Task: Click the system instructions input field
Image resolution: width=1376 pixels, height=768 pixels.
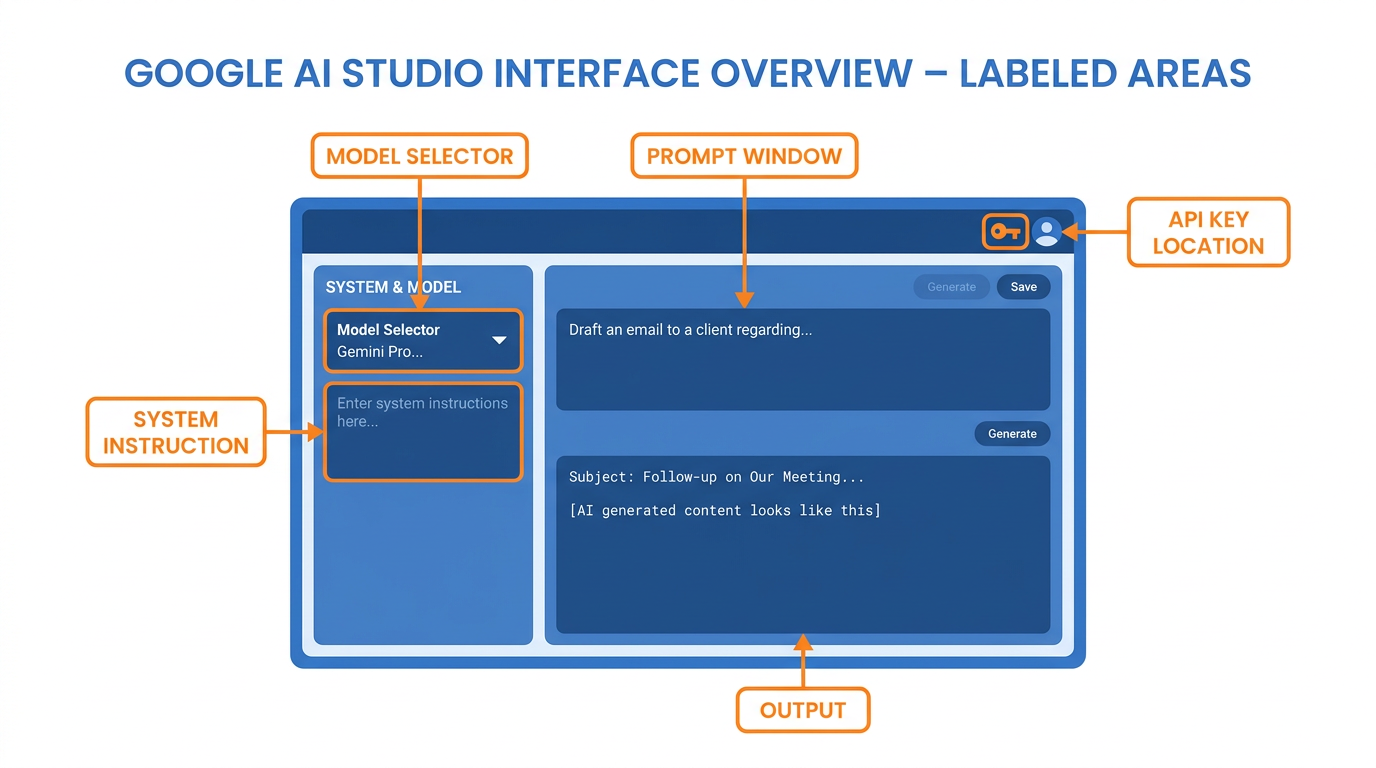Action: (423, 432)
